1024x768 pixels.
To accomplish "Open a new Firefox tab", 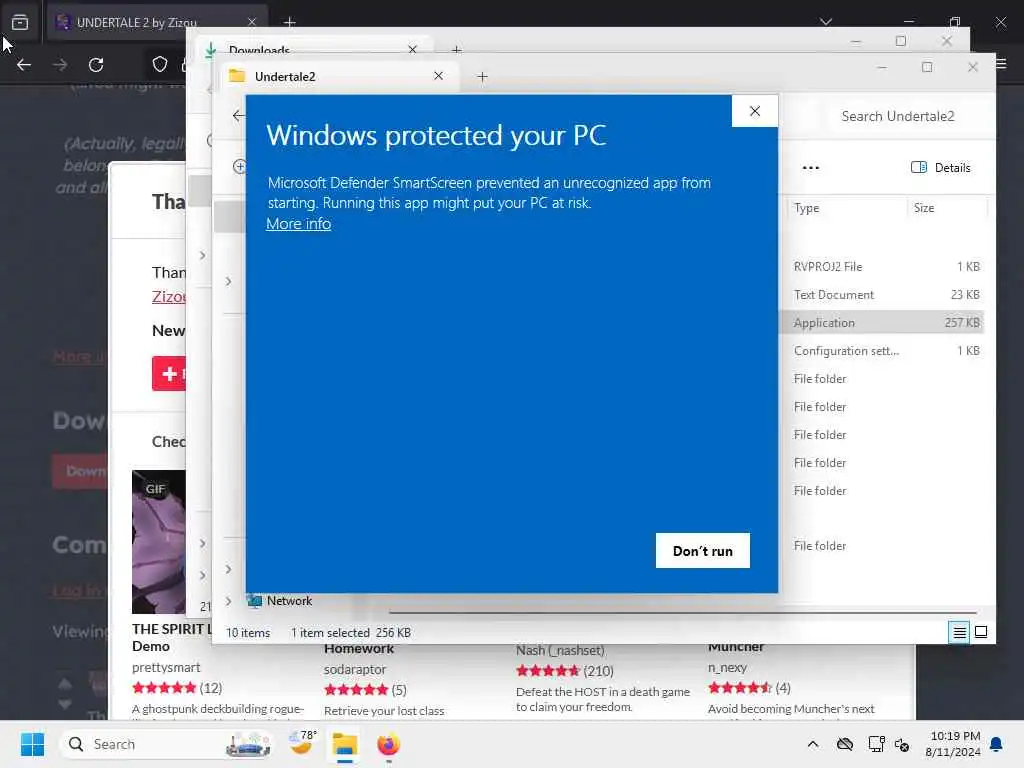I will coord(290,23).
